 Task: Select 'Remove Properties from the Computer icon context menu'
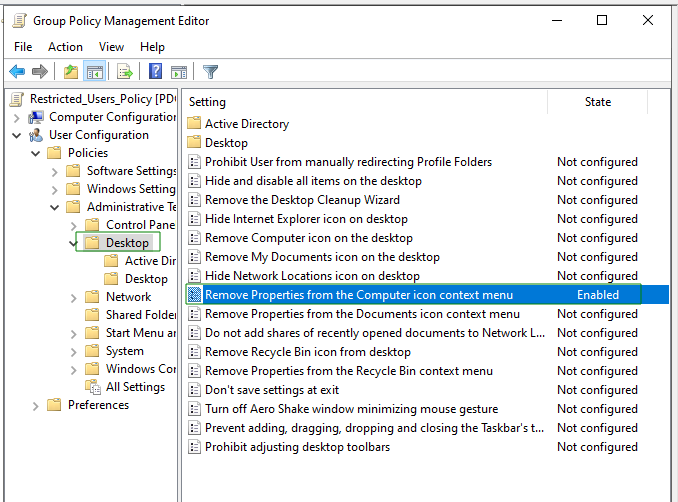pyautogui.click(x=359, y=295)
